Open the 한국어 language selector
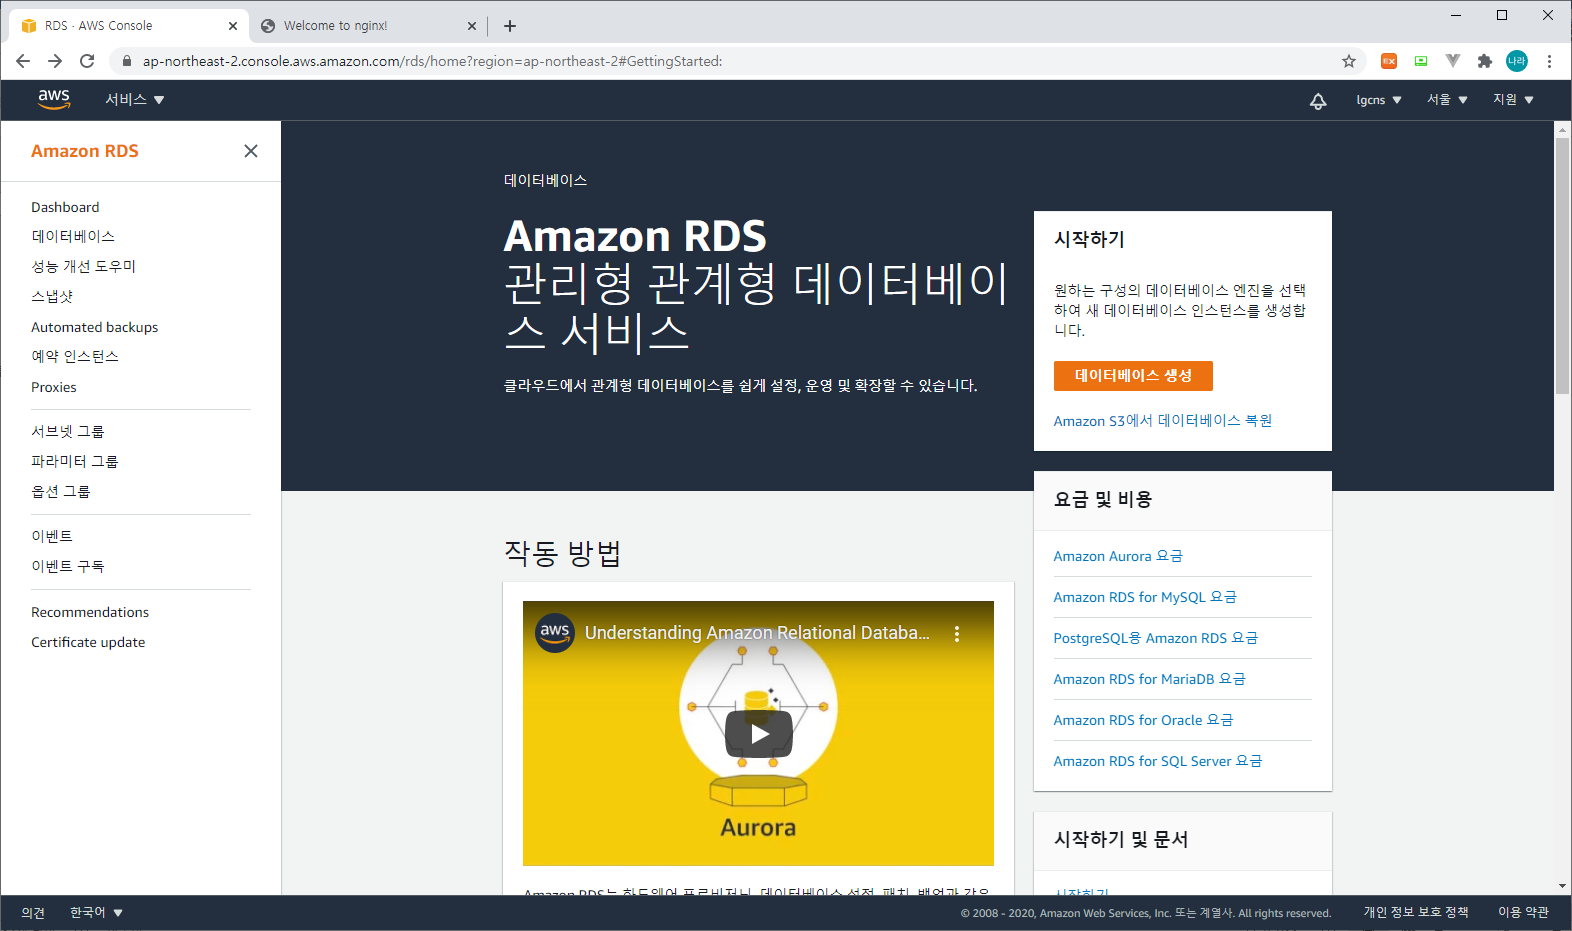1572x931 pixels. (96, 913)
